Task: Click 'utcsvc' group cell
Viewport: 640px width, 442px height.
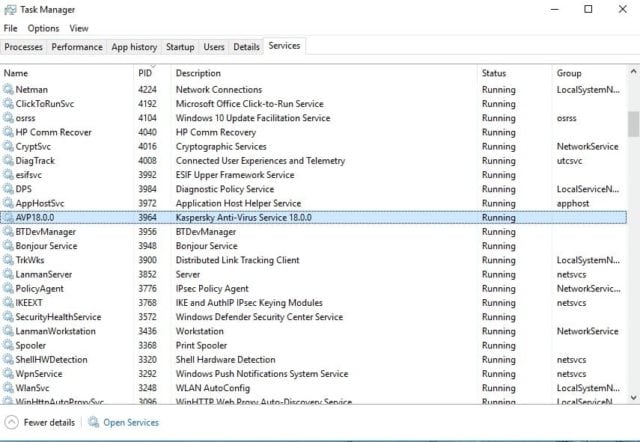Action: 569,161
